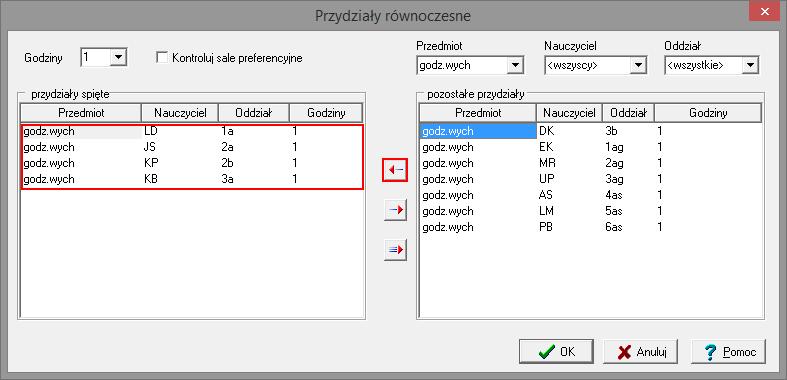Viewport: 787px width, 380px height.
Task: Open the Nauczyciel filter dropdown
Action: click(x=637, y=65)
